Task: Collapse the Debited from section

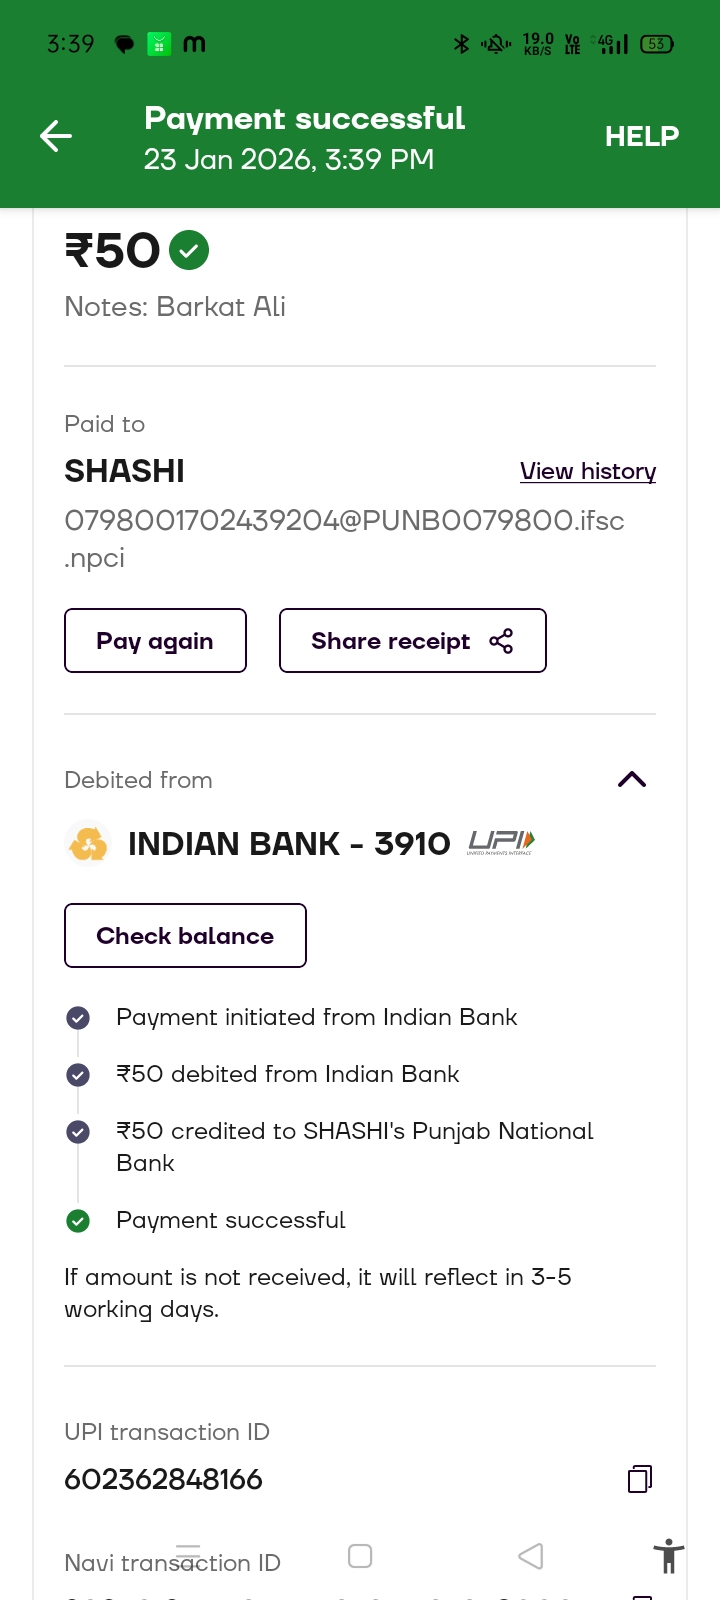Action: coord(632,780)
